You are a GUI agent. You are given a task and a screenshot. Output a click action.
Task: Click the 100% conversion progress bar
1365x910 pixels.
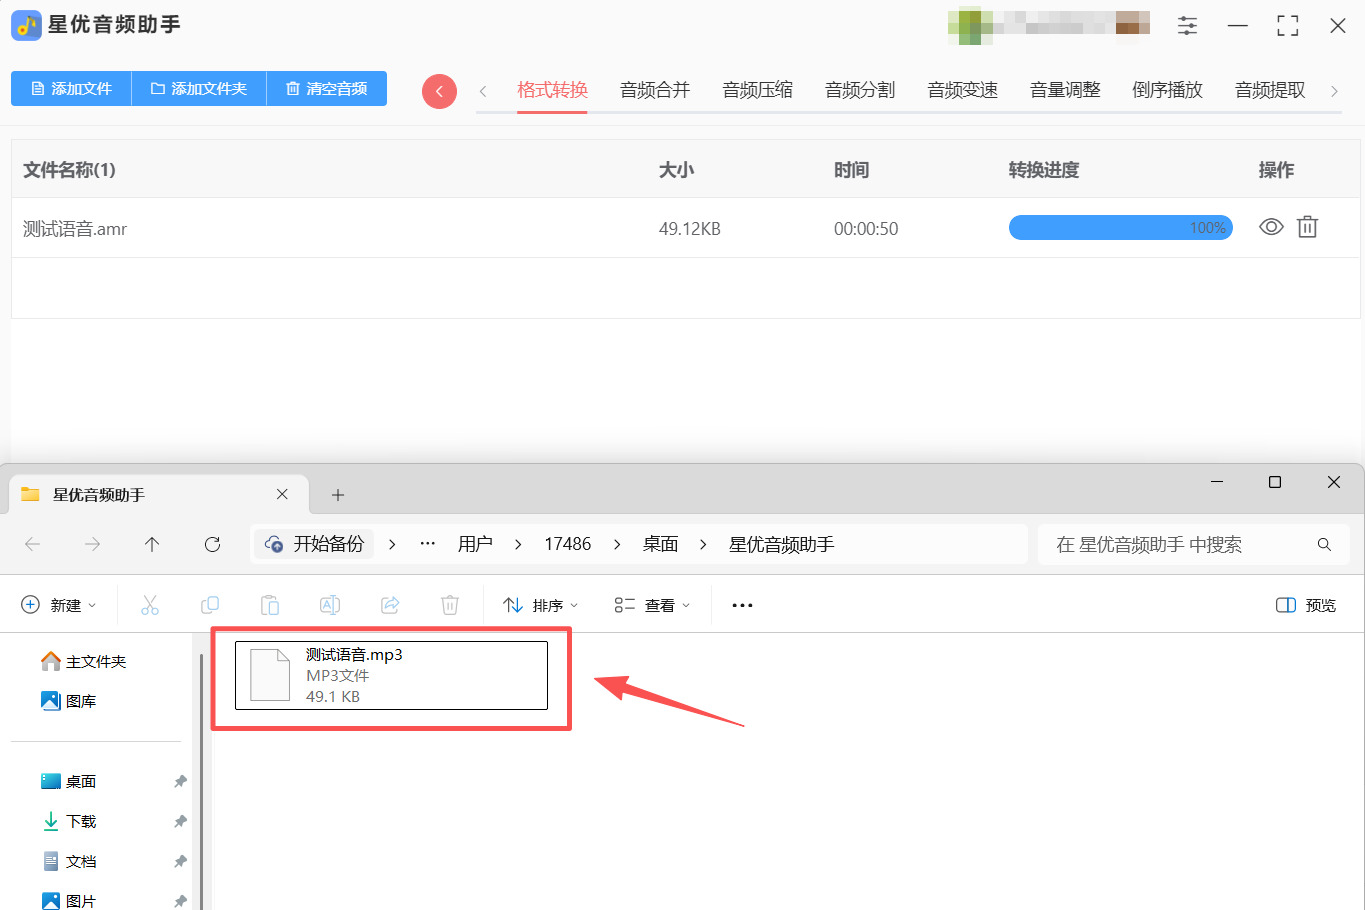[x=1120, y=228]
